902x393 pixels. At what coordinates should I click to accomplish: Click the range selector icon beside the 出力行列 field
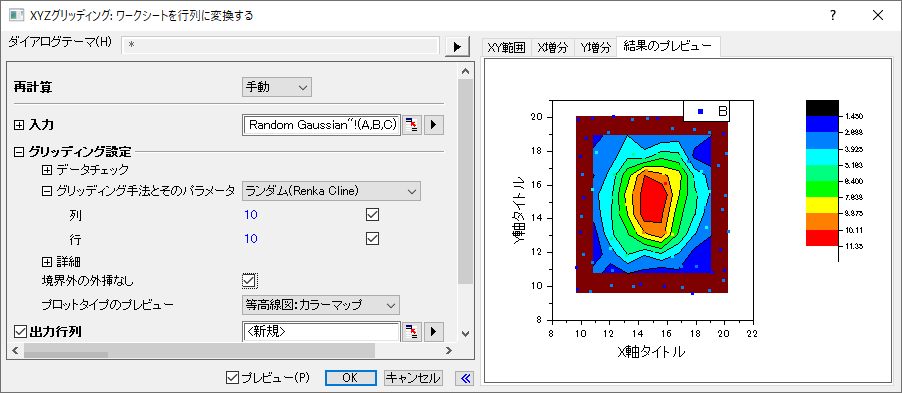(x=412, y=331)
